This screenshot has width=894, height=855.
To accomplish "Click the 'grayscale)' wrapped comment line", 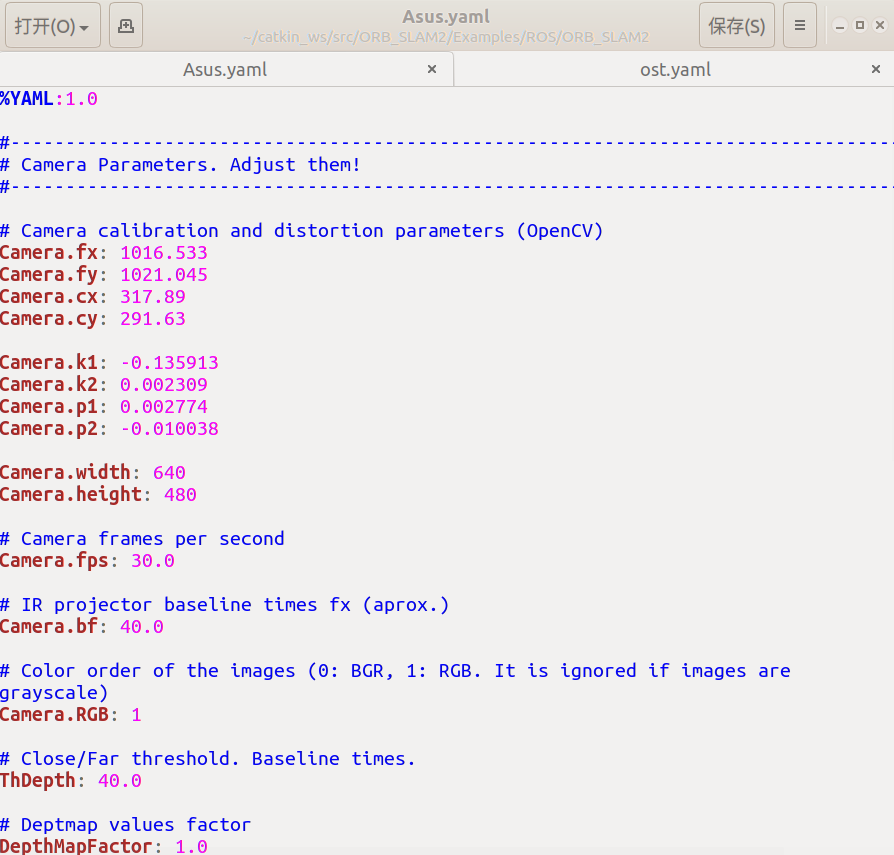I will coord(54,693).
